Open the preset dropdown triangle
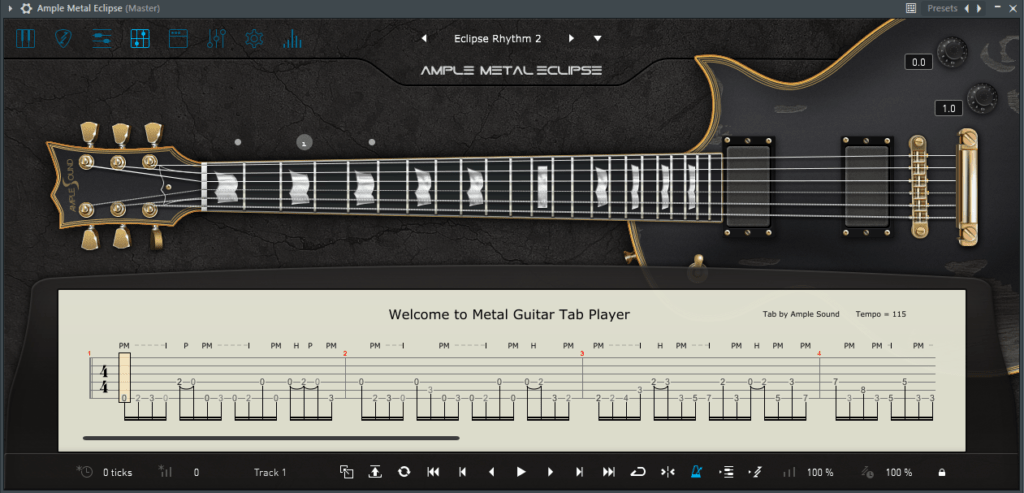 [598, 39]
